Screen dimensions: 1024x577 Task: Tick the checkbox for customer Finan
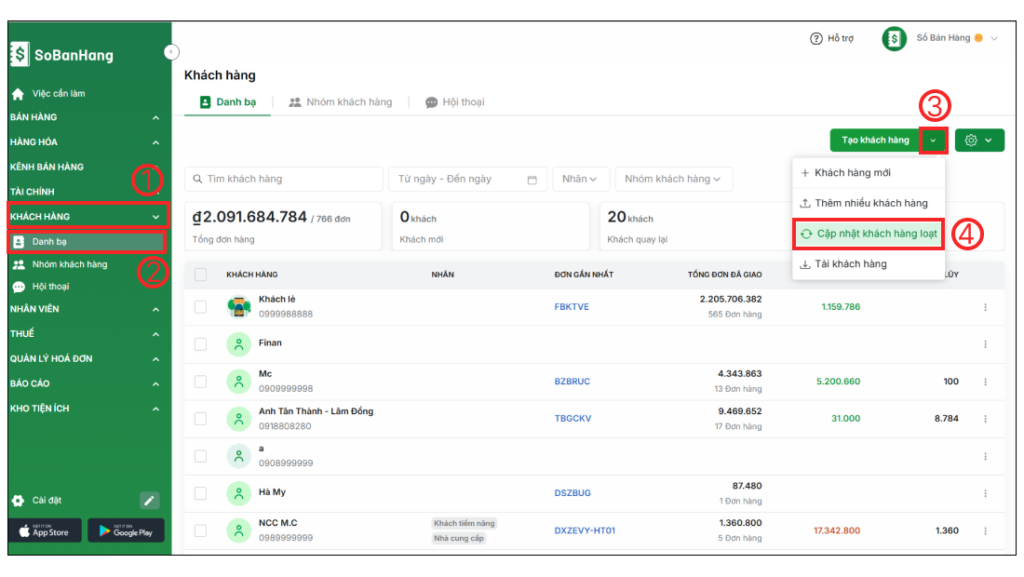click(201, 344)
